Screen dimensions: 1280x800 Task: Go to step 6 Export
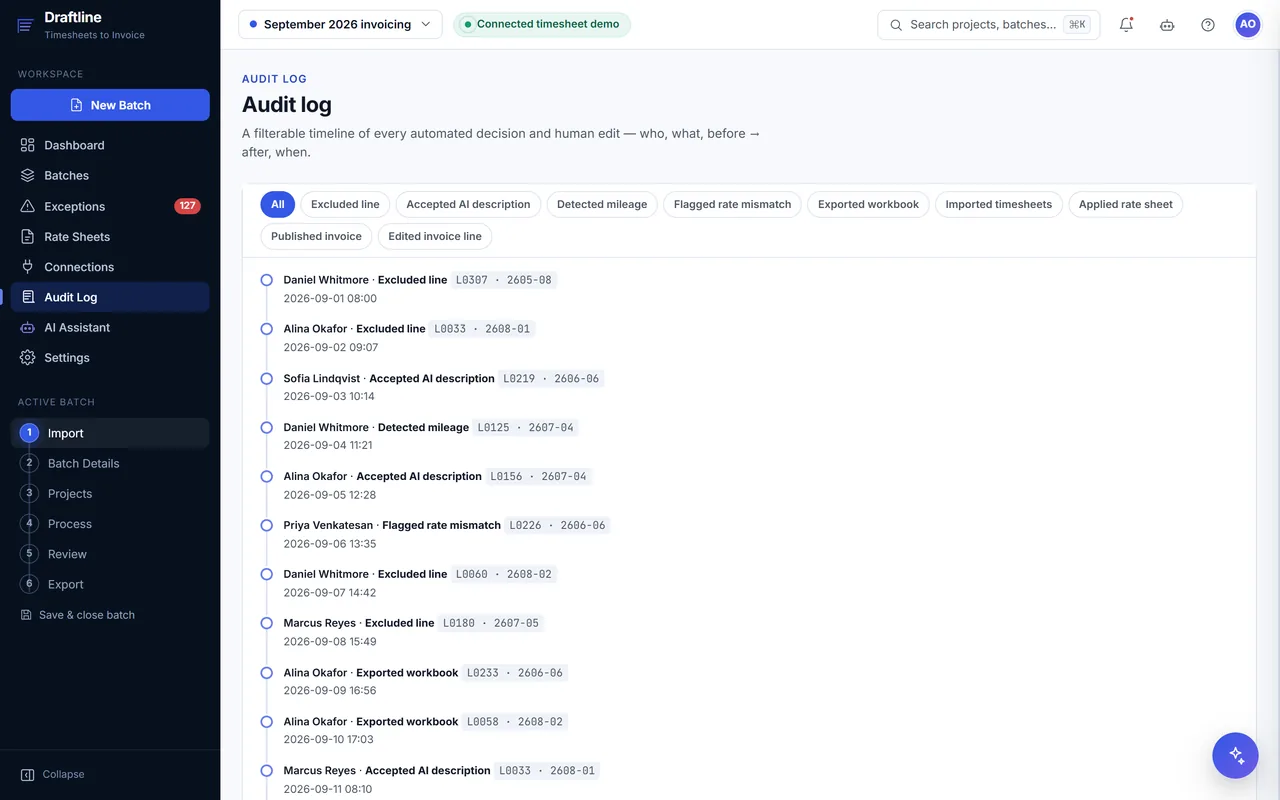110,584
